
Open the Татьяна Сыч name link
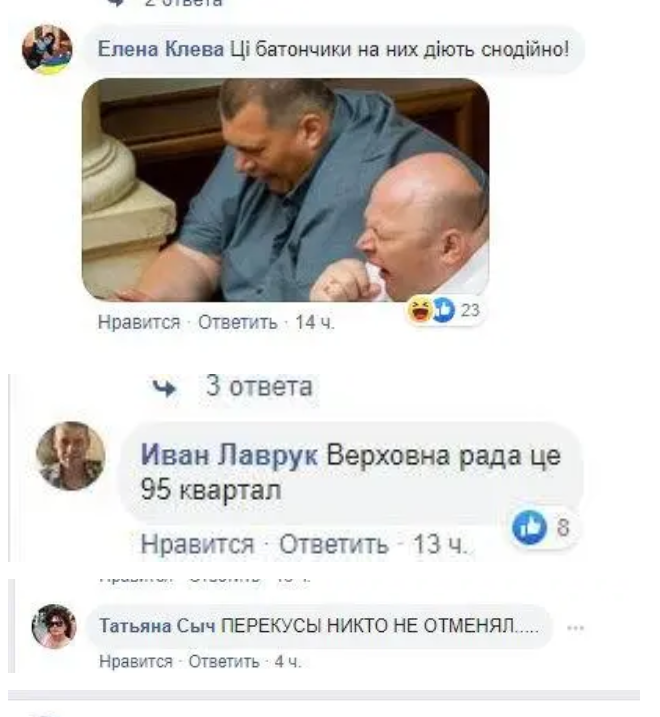157,626
